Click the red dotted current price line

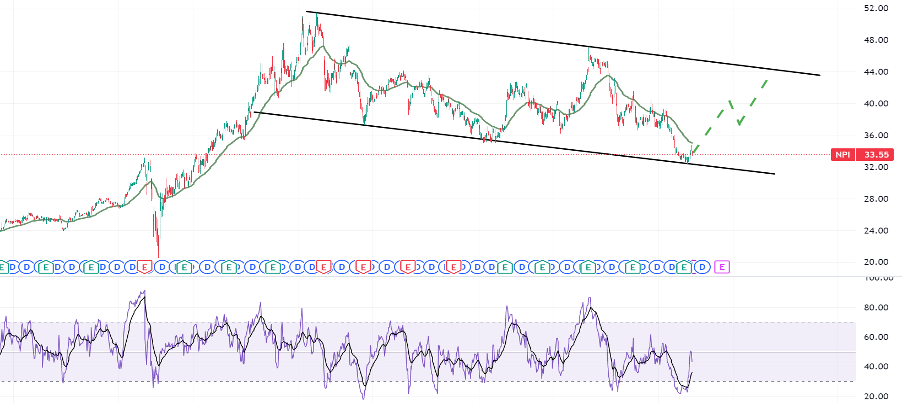pyautogui.click(x=400, y=155)
